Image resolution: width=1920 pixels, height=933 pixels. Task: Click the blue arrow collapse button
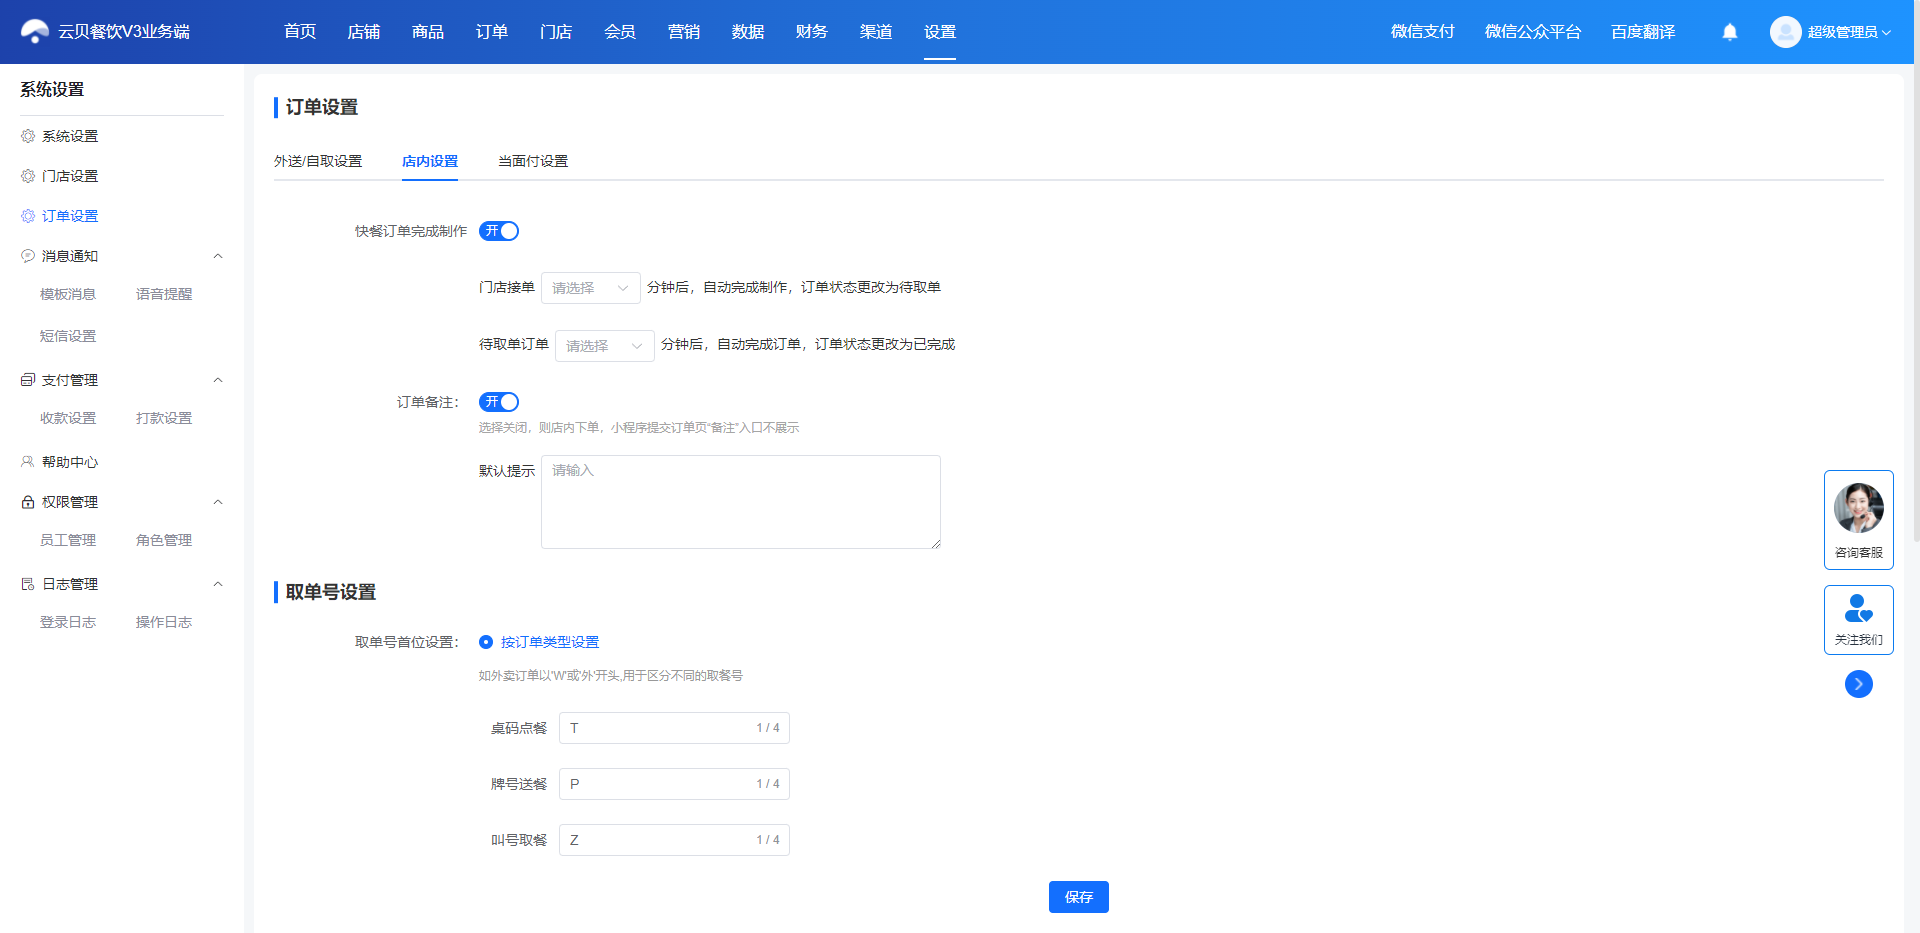coord(1859,684)
